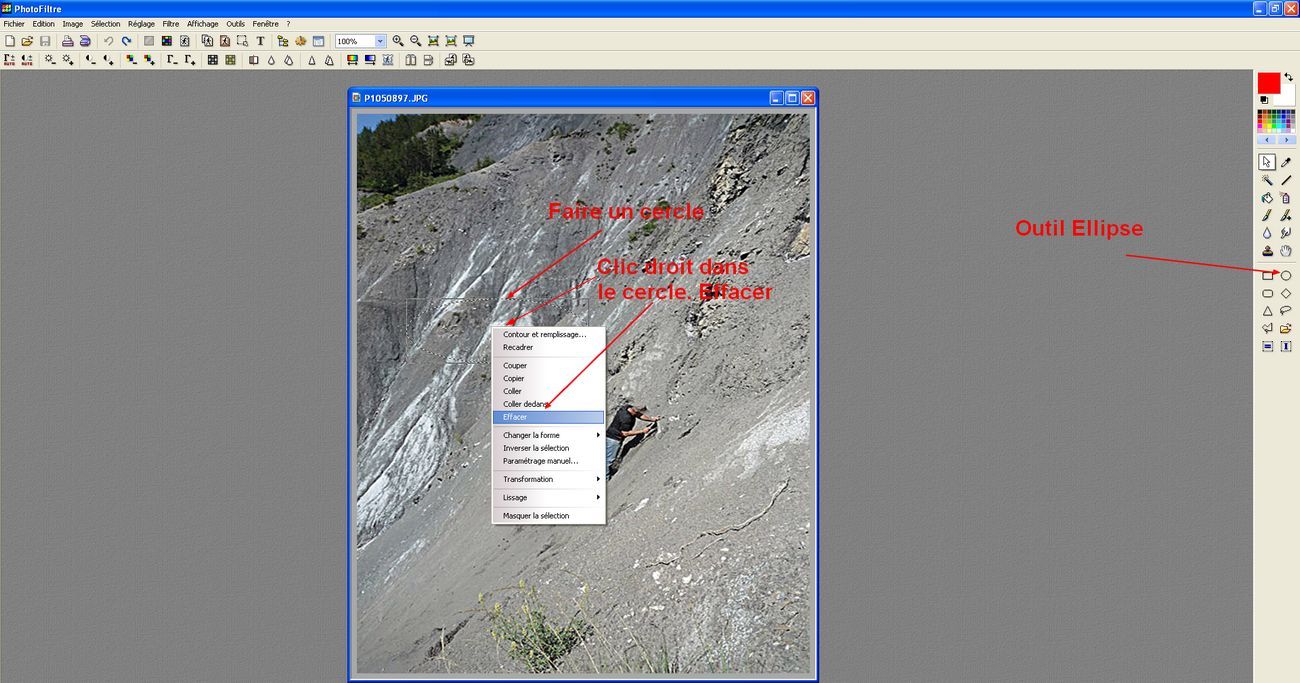Choose the Lasso selection tool

(1286, 311)
